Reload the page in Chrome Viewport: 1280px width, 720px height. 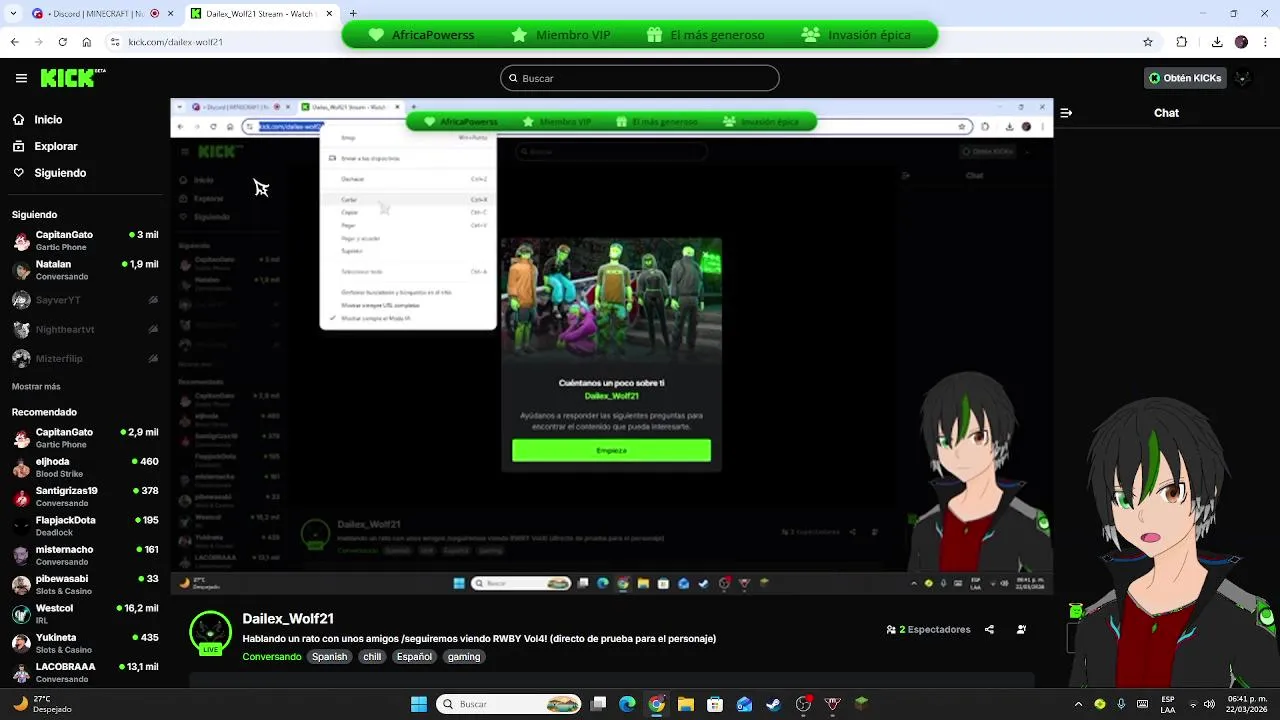click(62, 42)
